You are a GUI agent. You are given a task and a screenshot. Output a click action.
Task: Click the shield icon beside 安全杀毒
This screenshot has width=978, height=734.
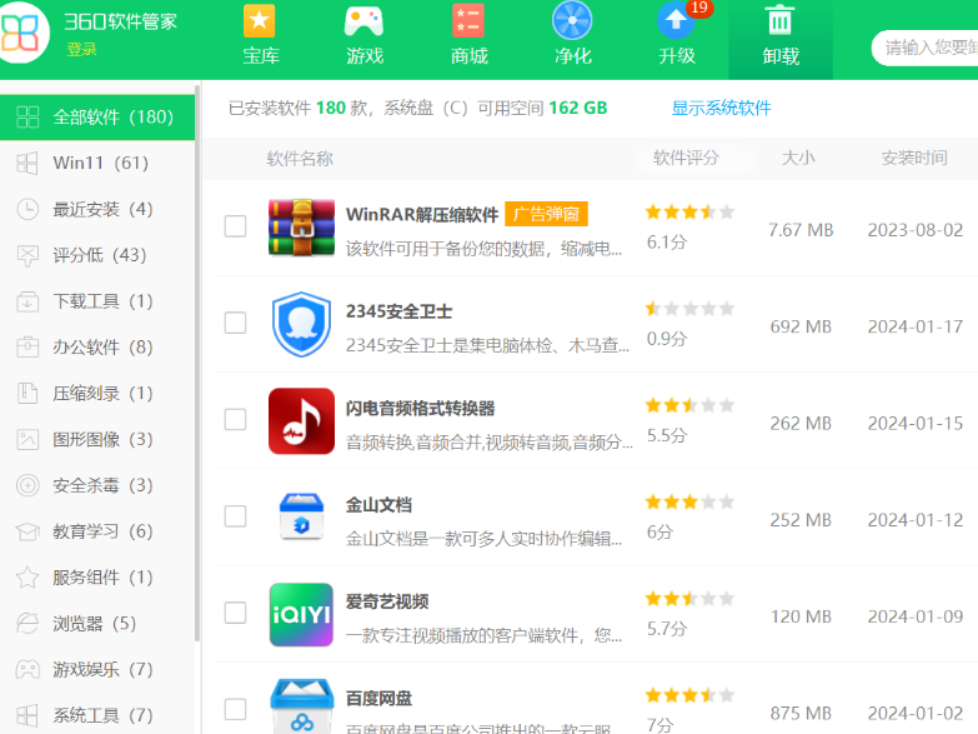click(27, 485)
